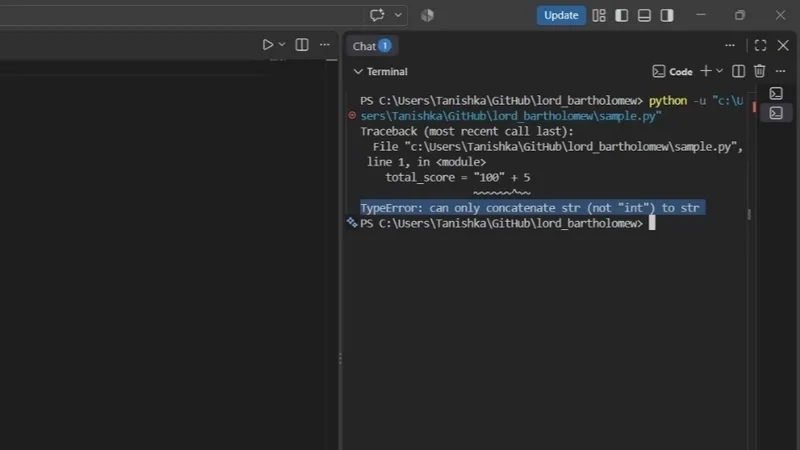Toggle the bottom panel visibility

[644, 16]
